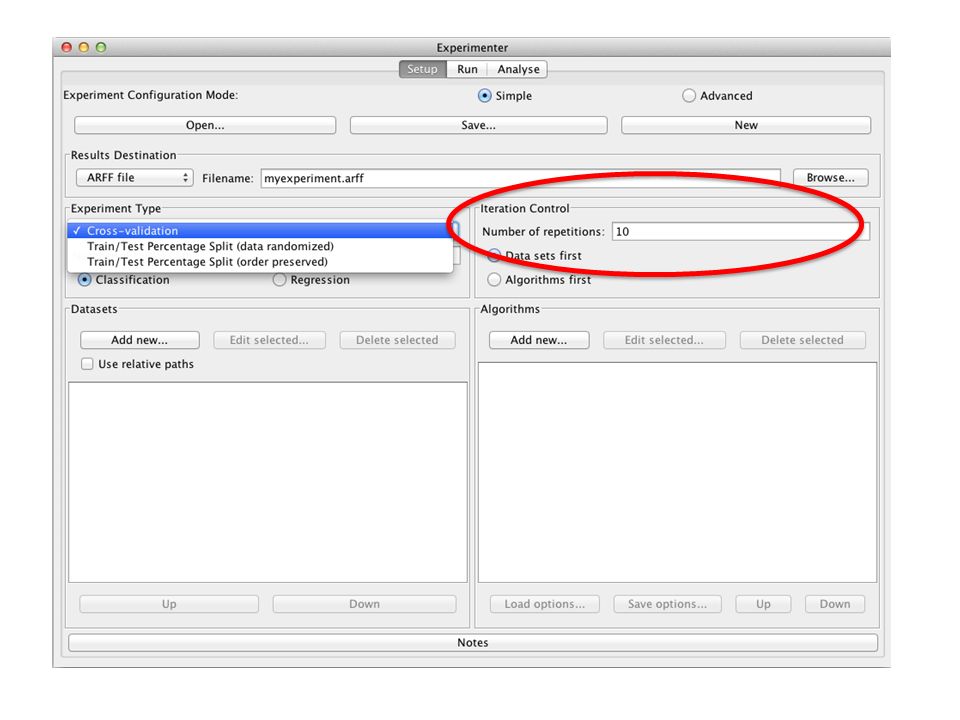Image resolution: width=960 pixels, height=720 pixels.
Task: Select Algorithms first option
Action: coord(494,280)
